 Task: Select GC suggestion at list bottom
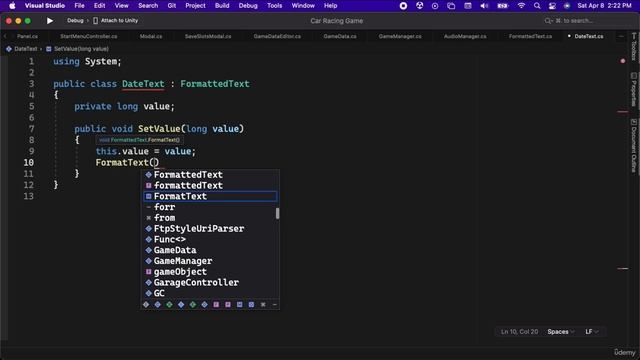tap(210, 293)
